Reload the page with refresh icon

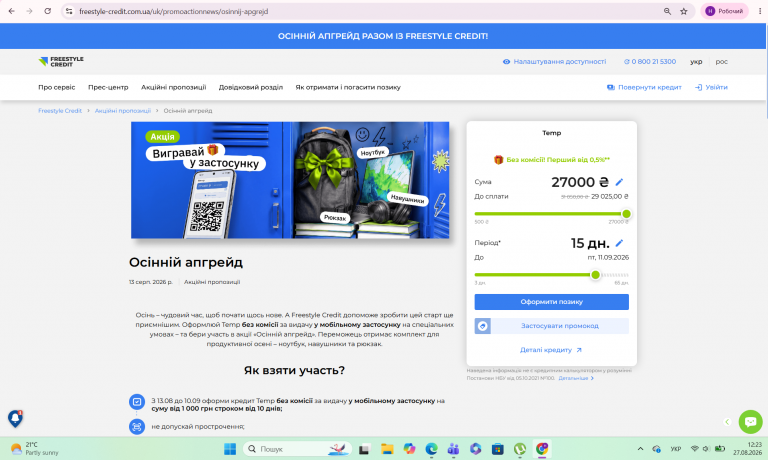coord(48,11)
